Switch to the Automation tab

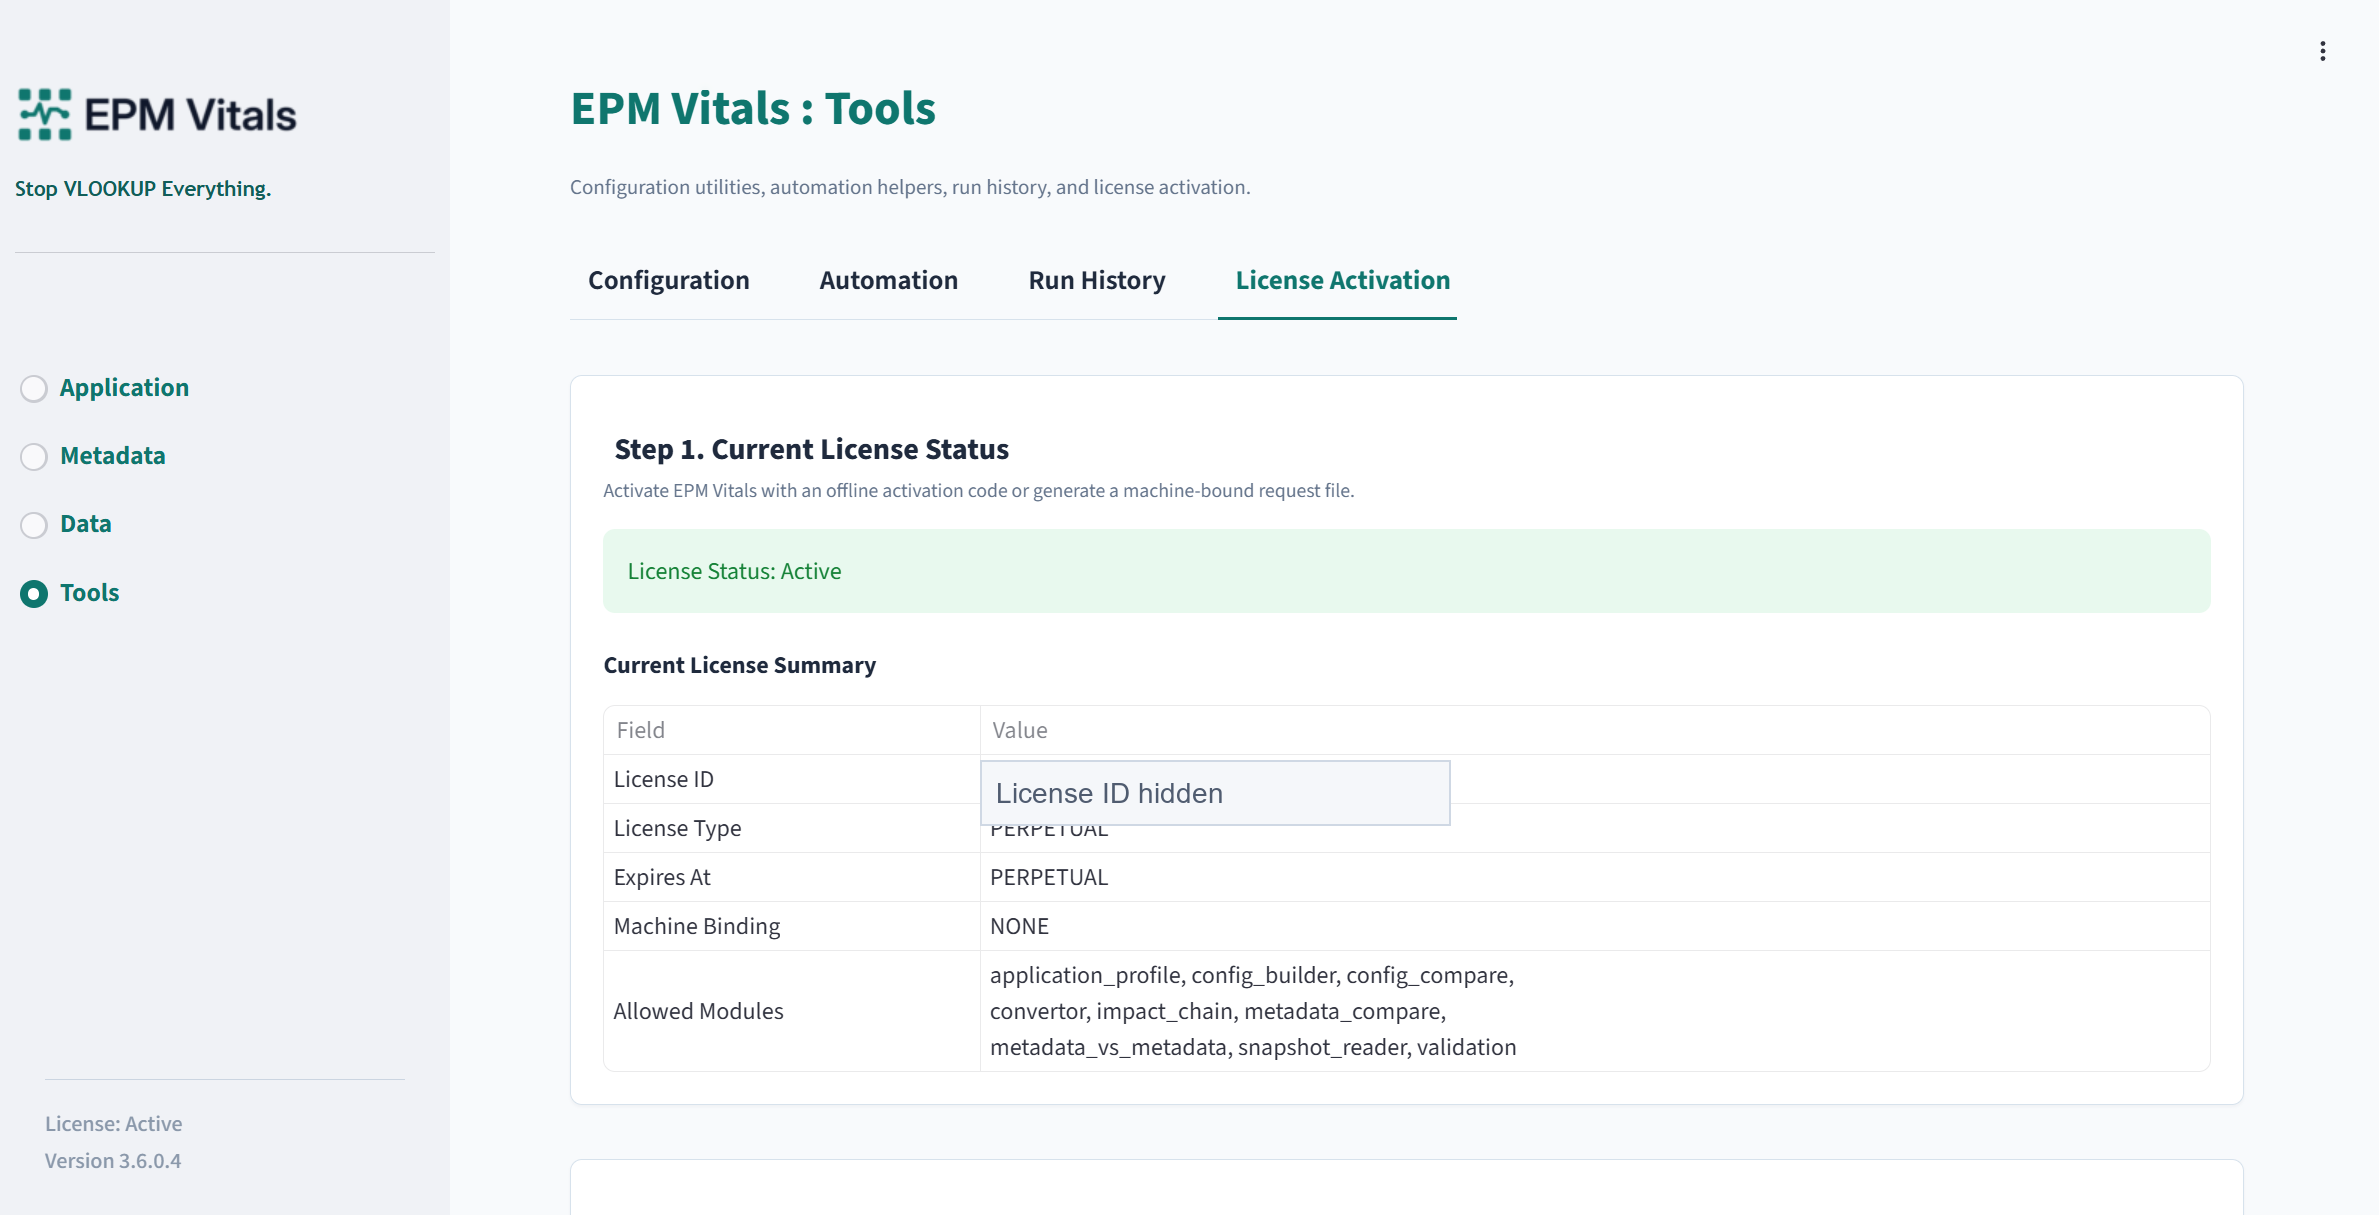click(x=888, y=280)
